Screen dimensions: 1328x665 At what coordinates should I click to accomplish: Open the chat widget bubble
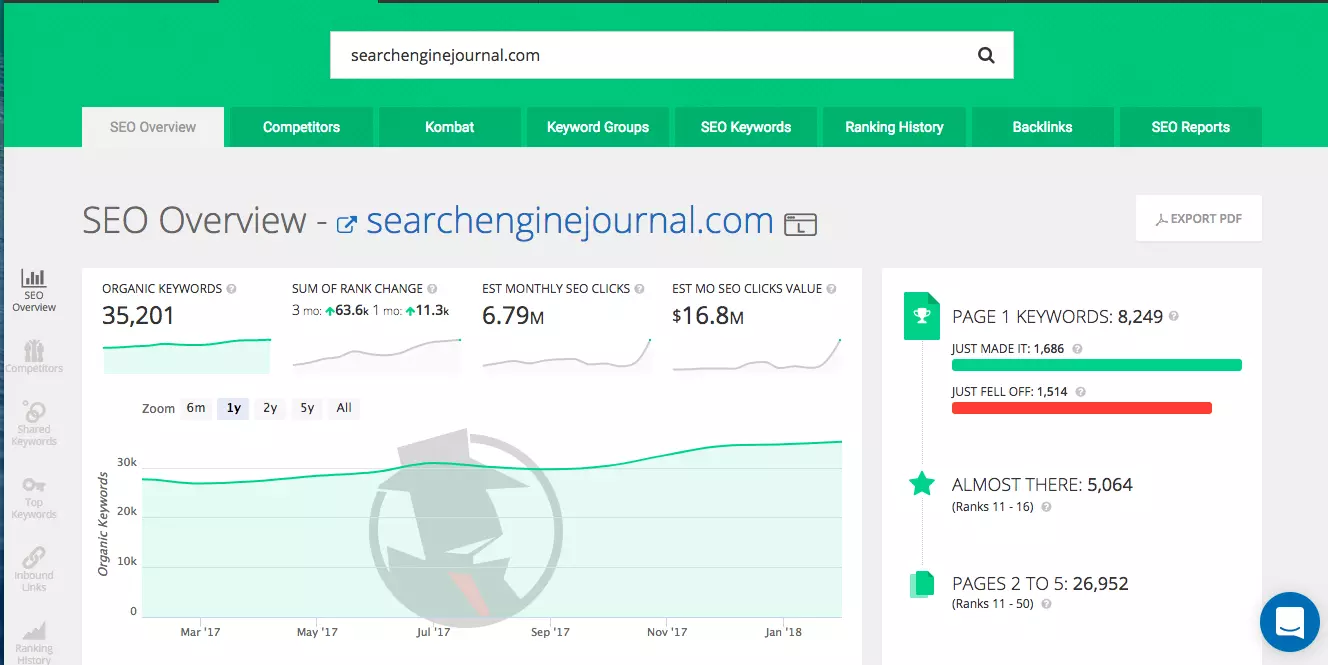(1290, 622)
